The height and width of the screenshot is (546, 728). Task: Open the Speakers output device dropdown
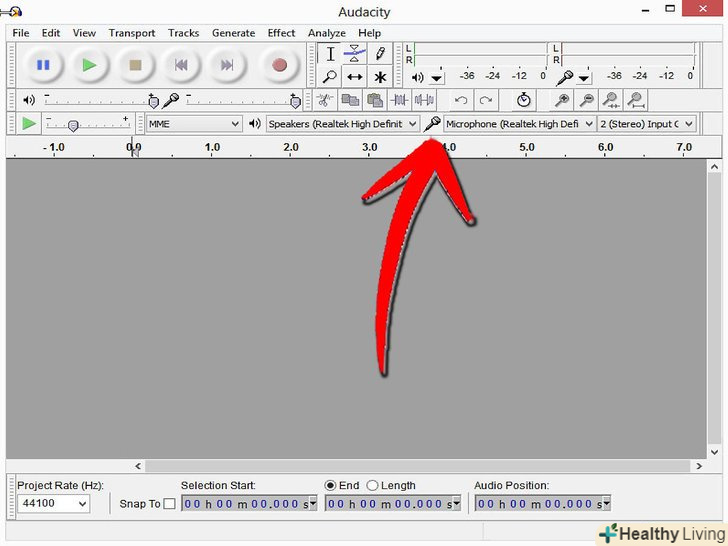[x=342, y=124]
